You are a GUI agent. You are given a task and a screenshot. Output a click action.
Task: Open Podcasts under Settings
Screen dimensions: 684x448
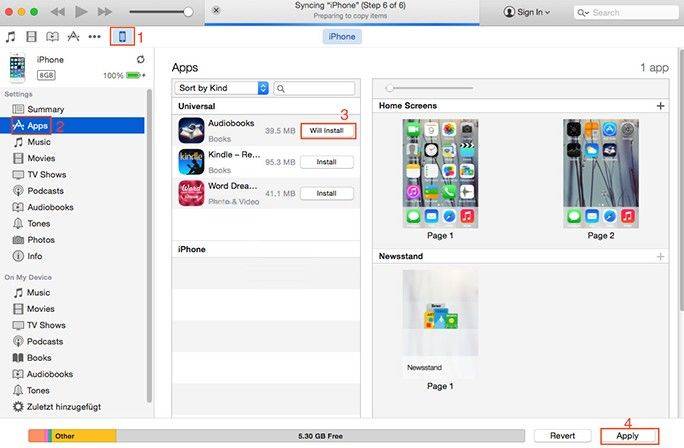[72, 191]
